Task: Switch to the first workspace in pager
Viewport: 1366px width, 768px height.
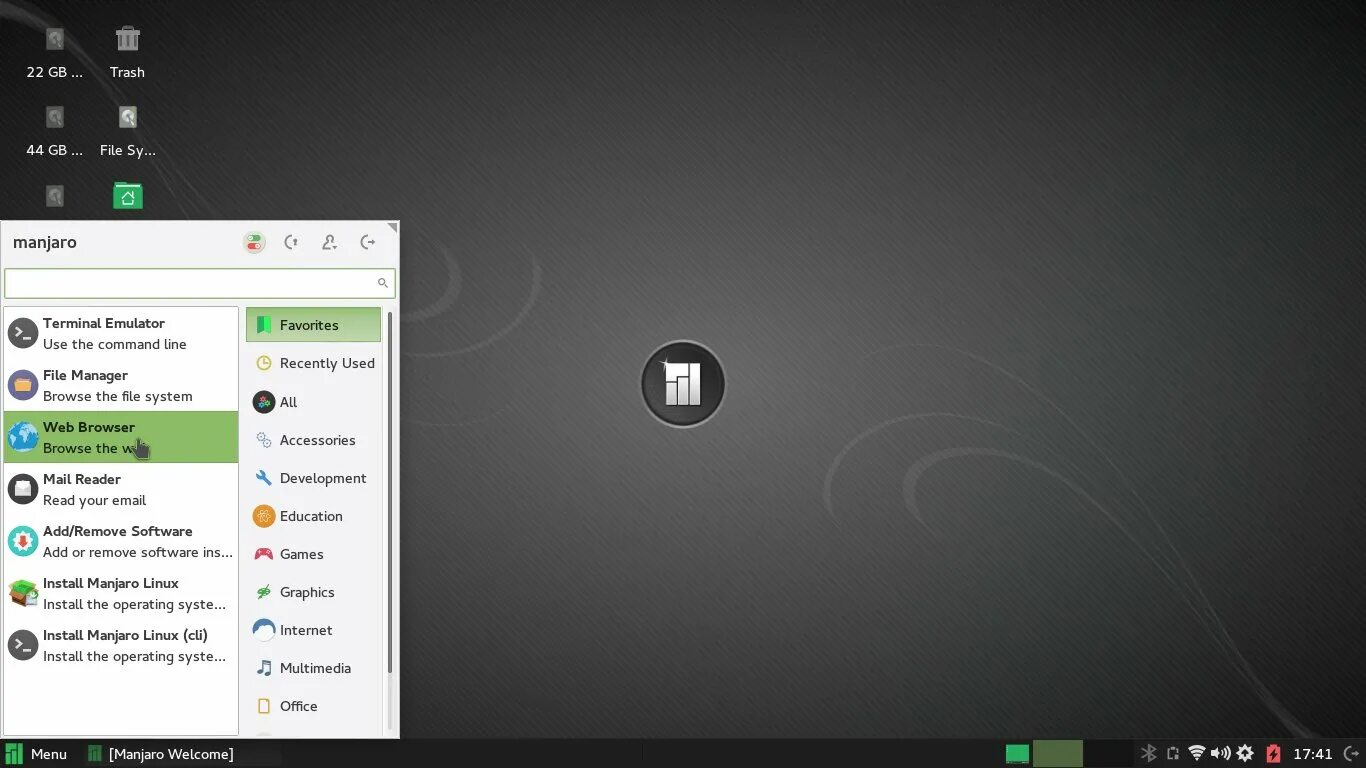Action: pos(1058,754)
